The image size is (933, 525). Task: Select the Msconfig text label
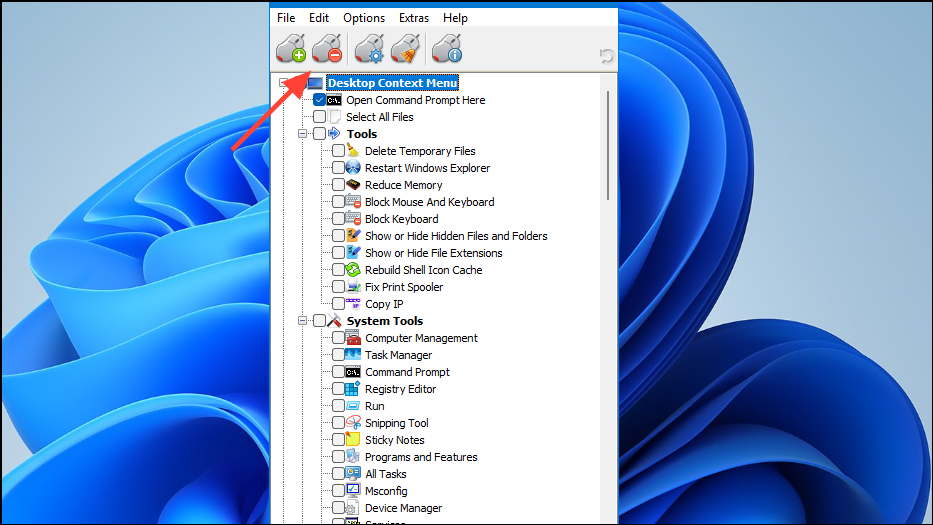click(x=386, y=491)
